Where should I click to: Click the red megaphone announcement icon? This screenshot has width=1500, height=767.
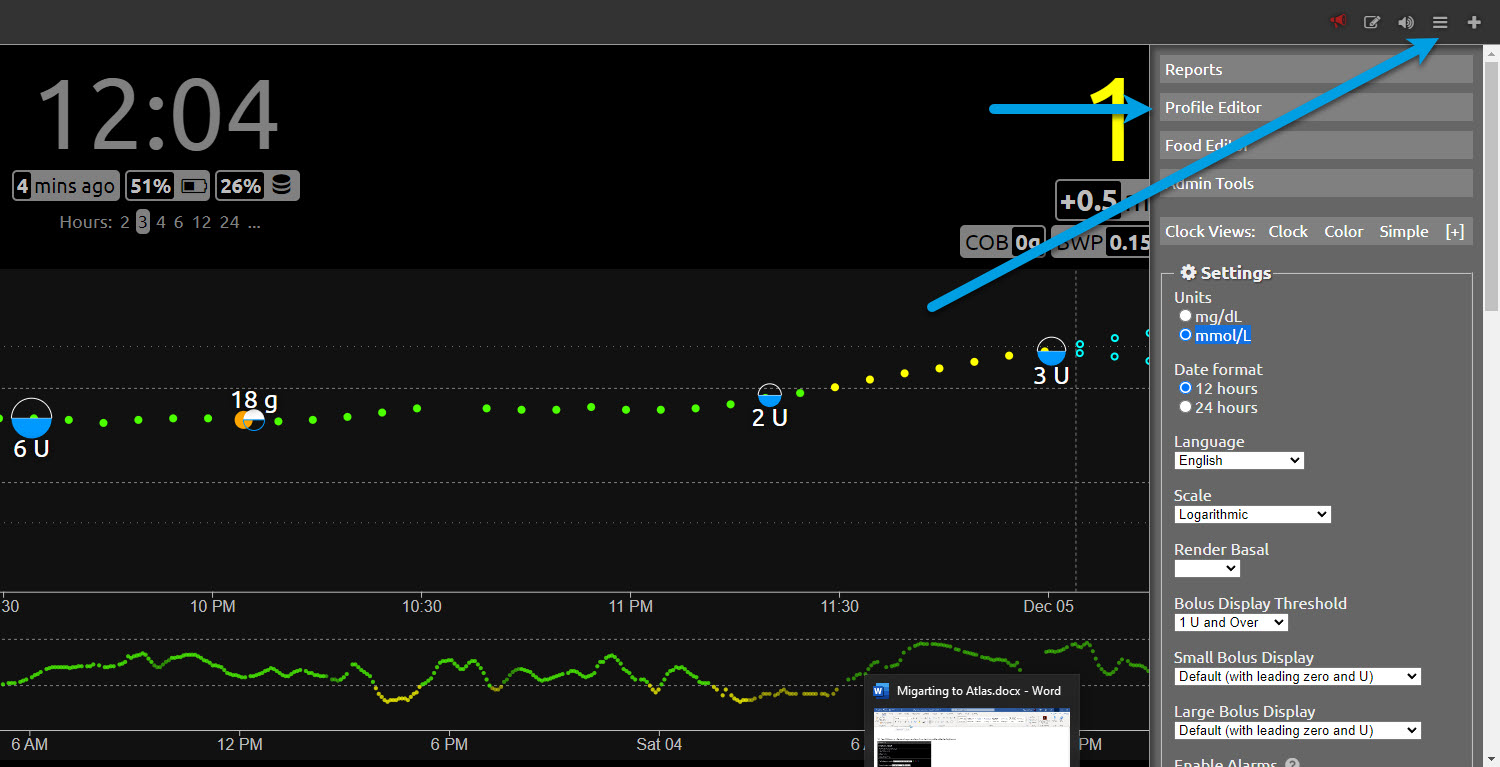pyautogui.click(x=1338, y=22)
